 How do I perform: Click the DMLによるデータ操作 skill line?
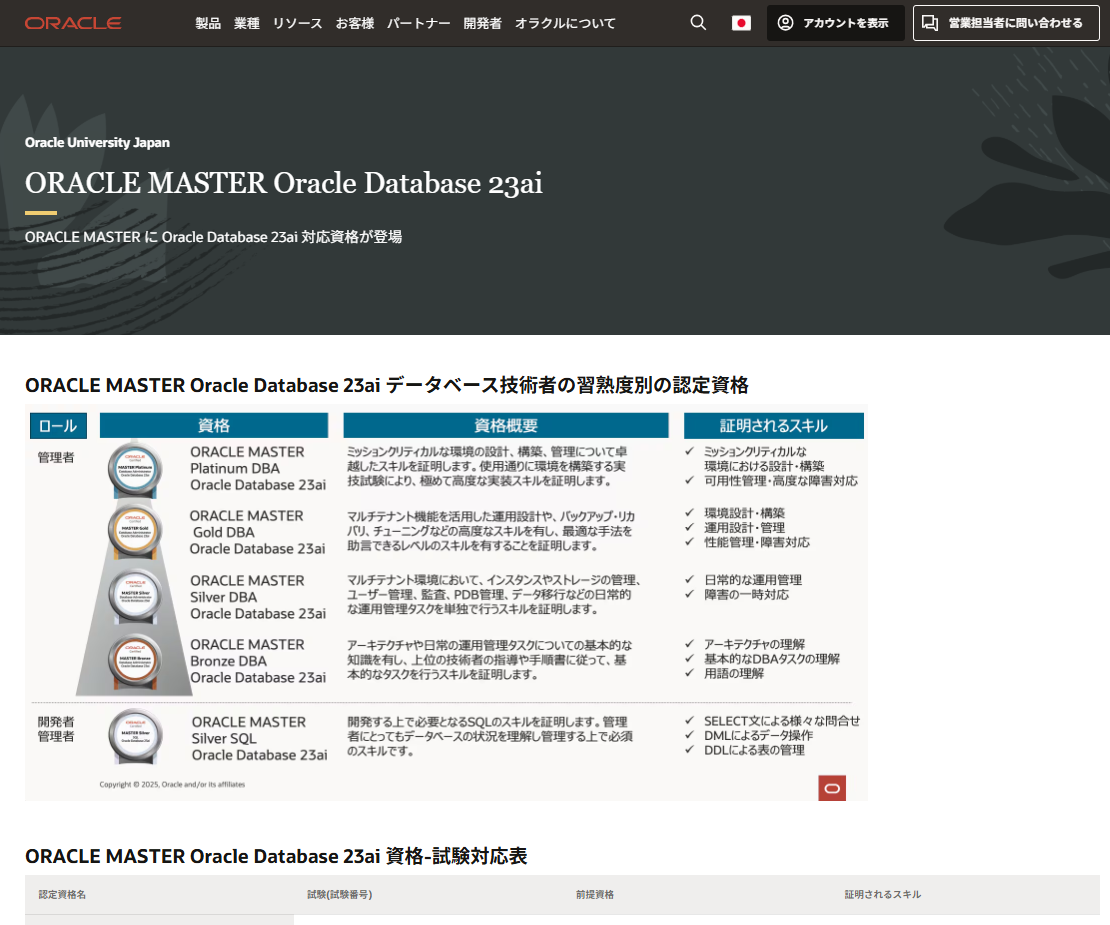[758, 735]
